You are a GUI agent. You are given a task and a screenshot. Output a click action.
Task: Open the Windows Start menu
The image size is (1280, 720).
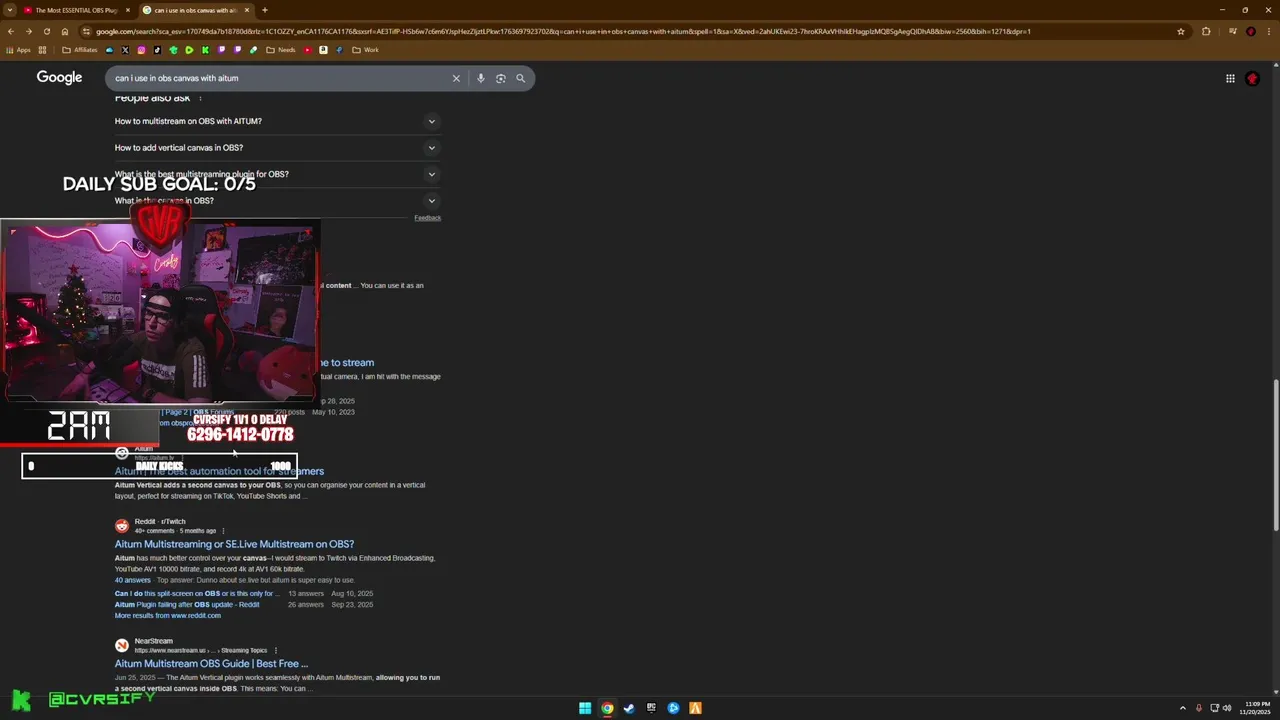[x=585, y=708]
